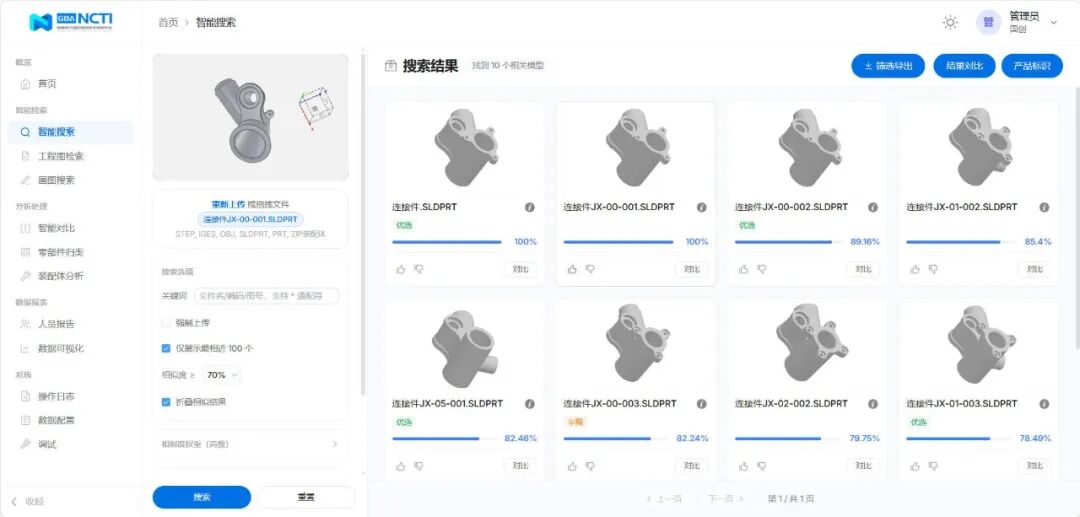Click the 筛选导出 button
The image size is (1080, 517).
pyautogui.click(x=888, y=66)
